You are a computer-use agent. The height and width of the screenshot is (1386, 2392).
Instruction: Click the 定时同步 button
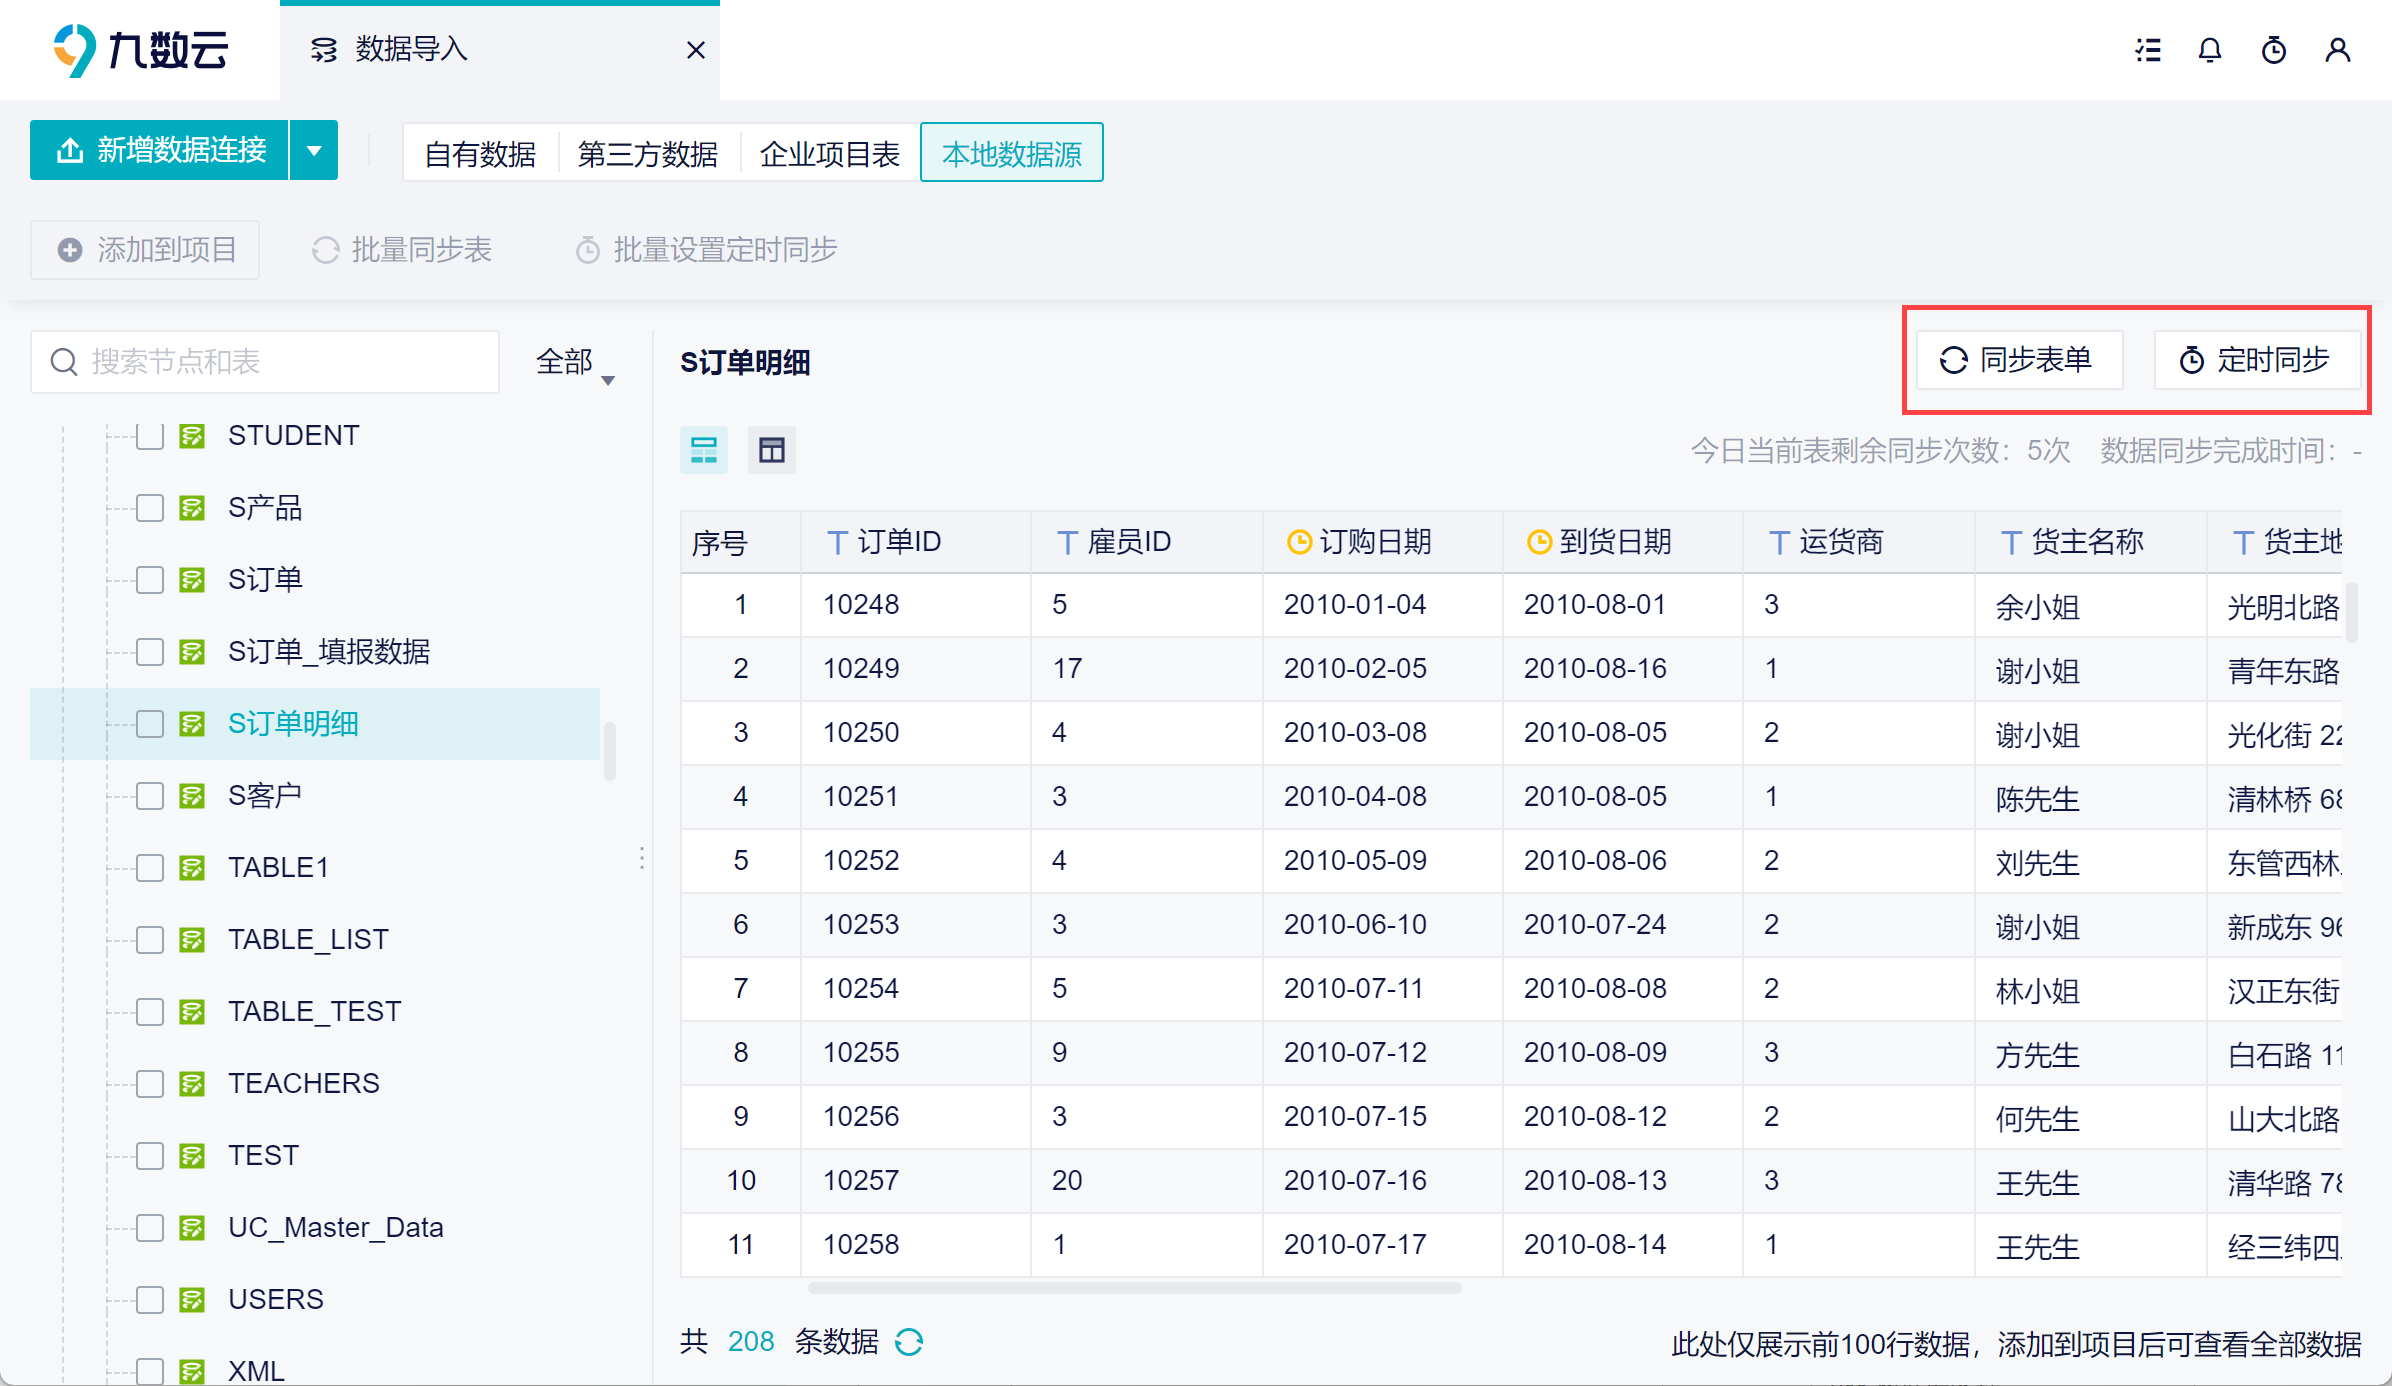pos(2256,360)
